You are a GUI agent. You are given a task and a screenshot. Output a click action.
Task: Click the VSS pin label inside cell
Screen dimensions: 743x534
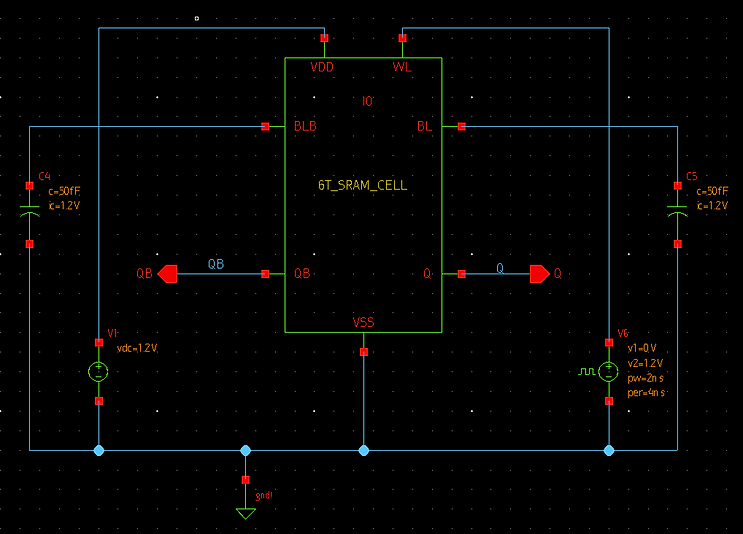363,323
